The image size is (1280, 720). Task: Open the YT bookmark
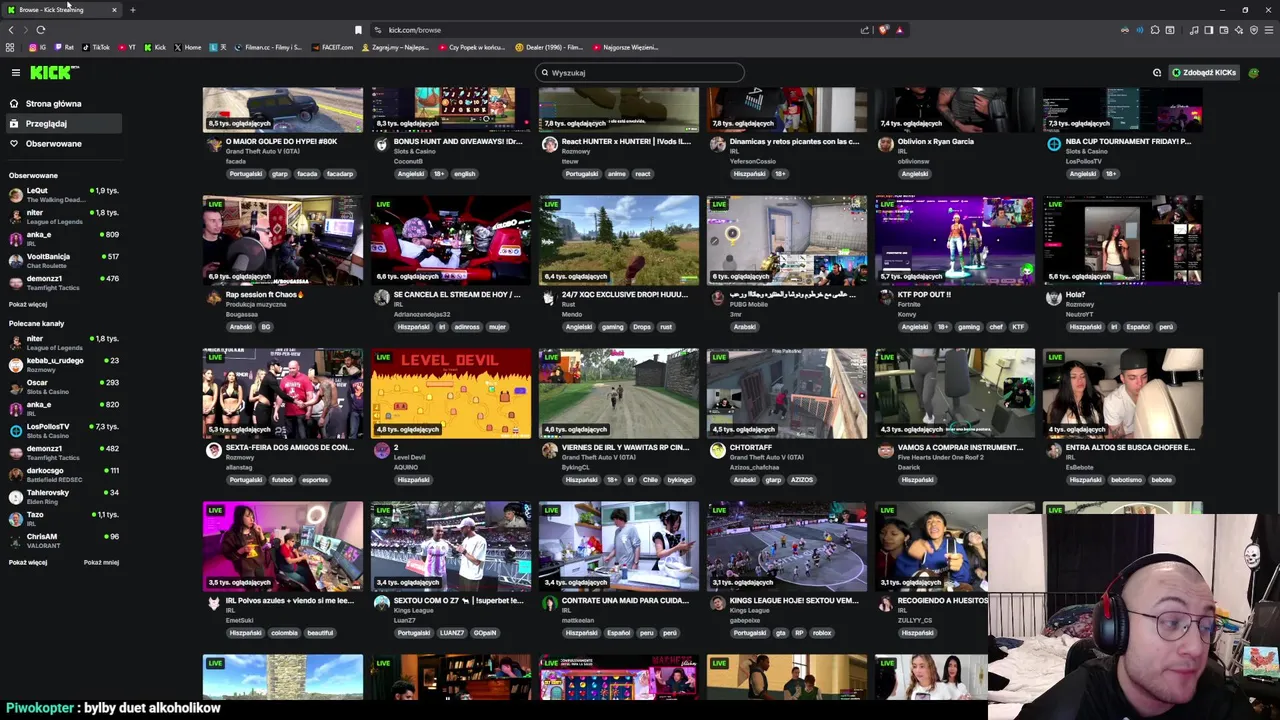click(x=127, y=47)
